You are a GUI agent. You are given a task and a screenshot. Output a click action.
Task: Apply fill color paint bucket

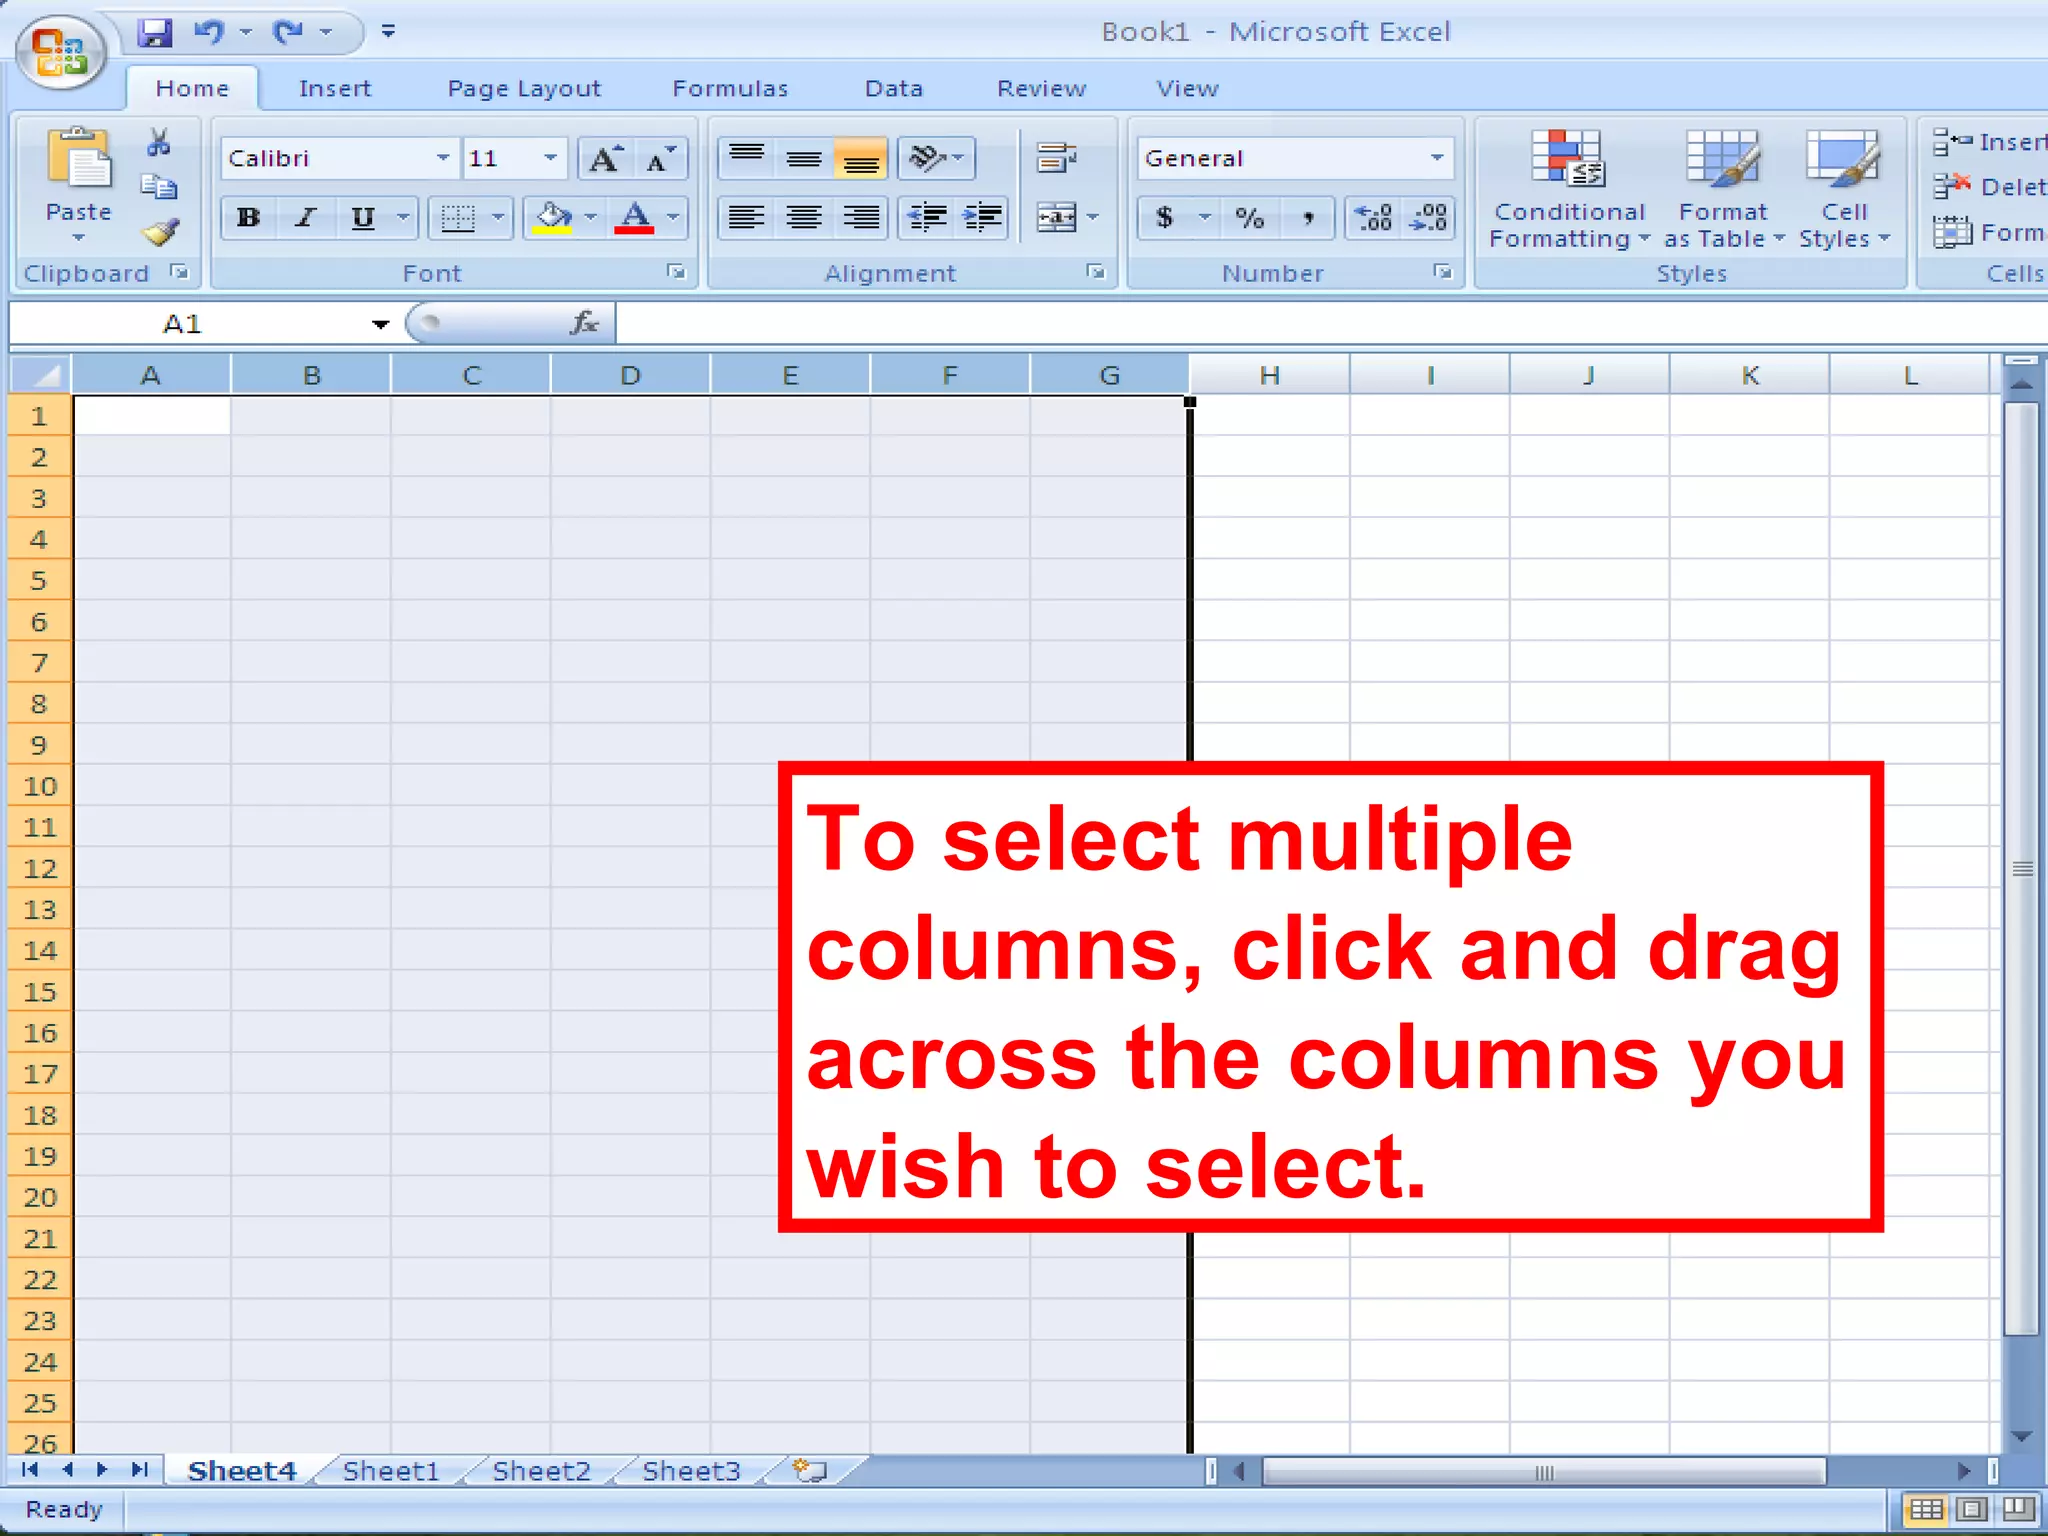pos(552,218)
